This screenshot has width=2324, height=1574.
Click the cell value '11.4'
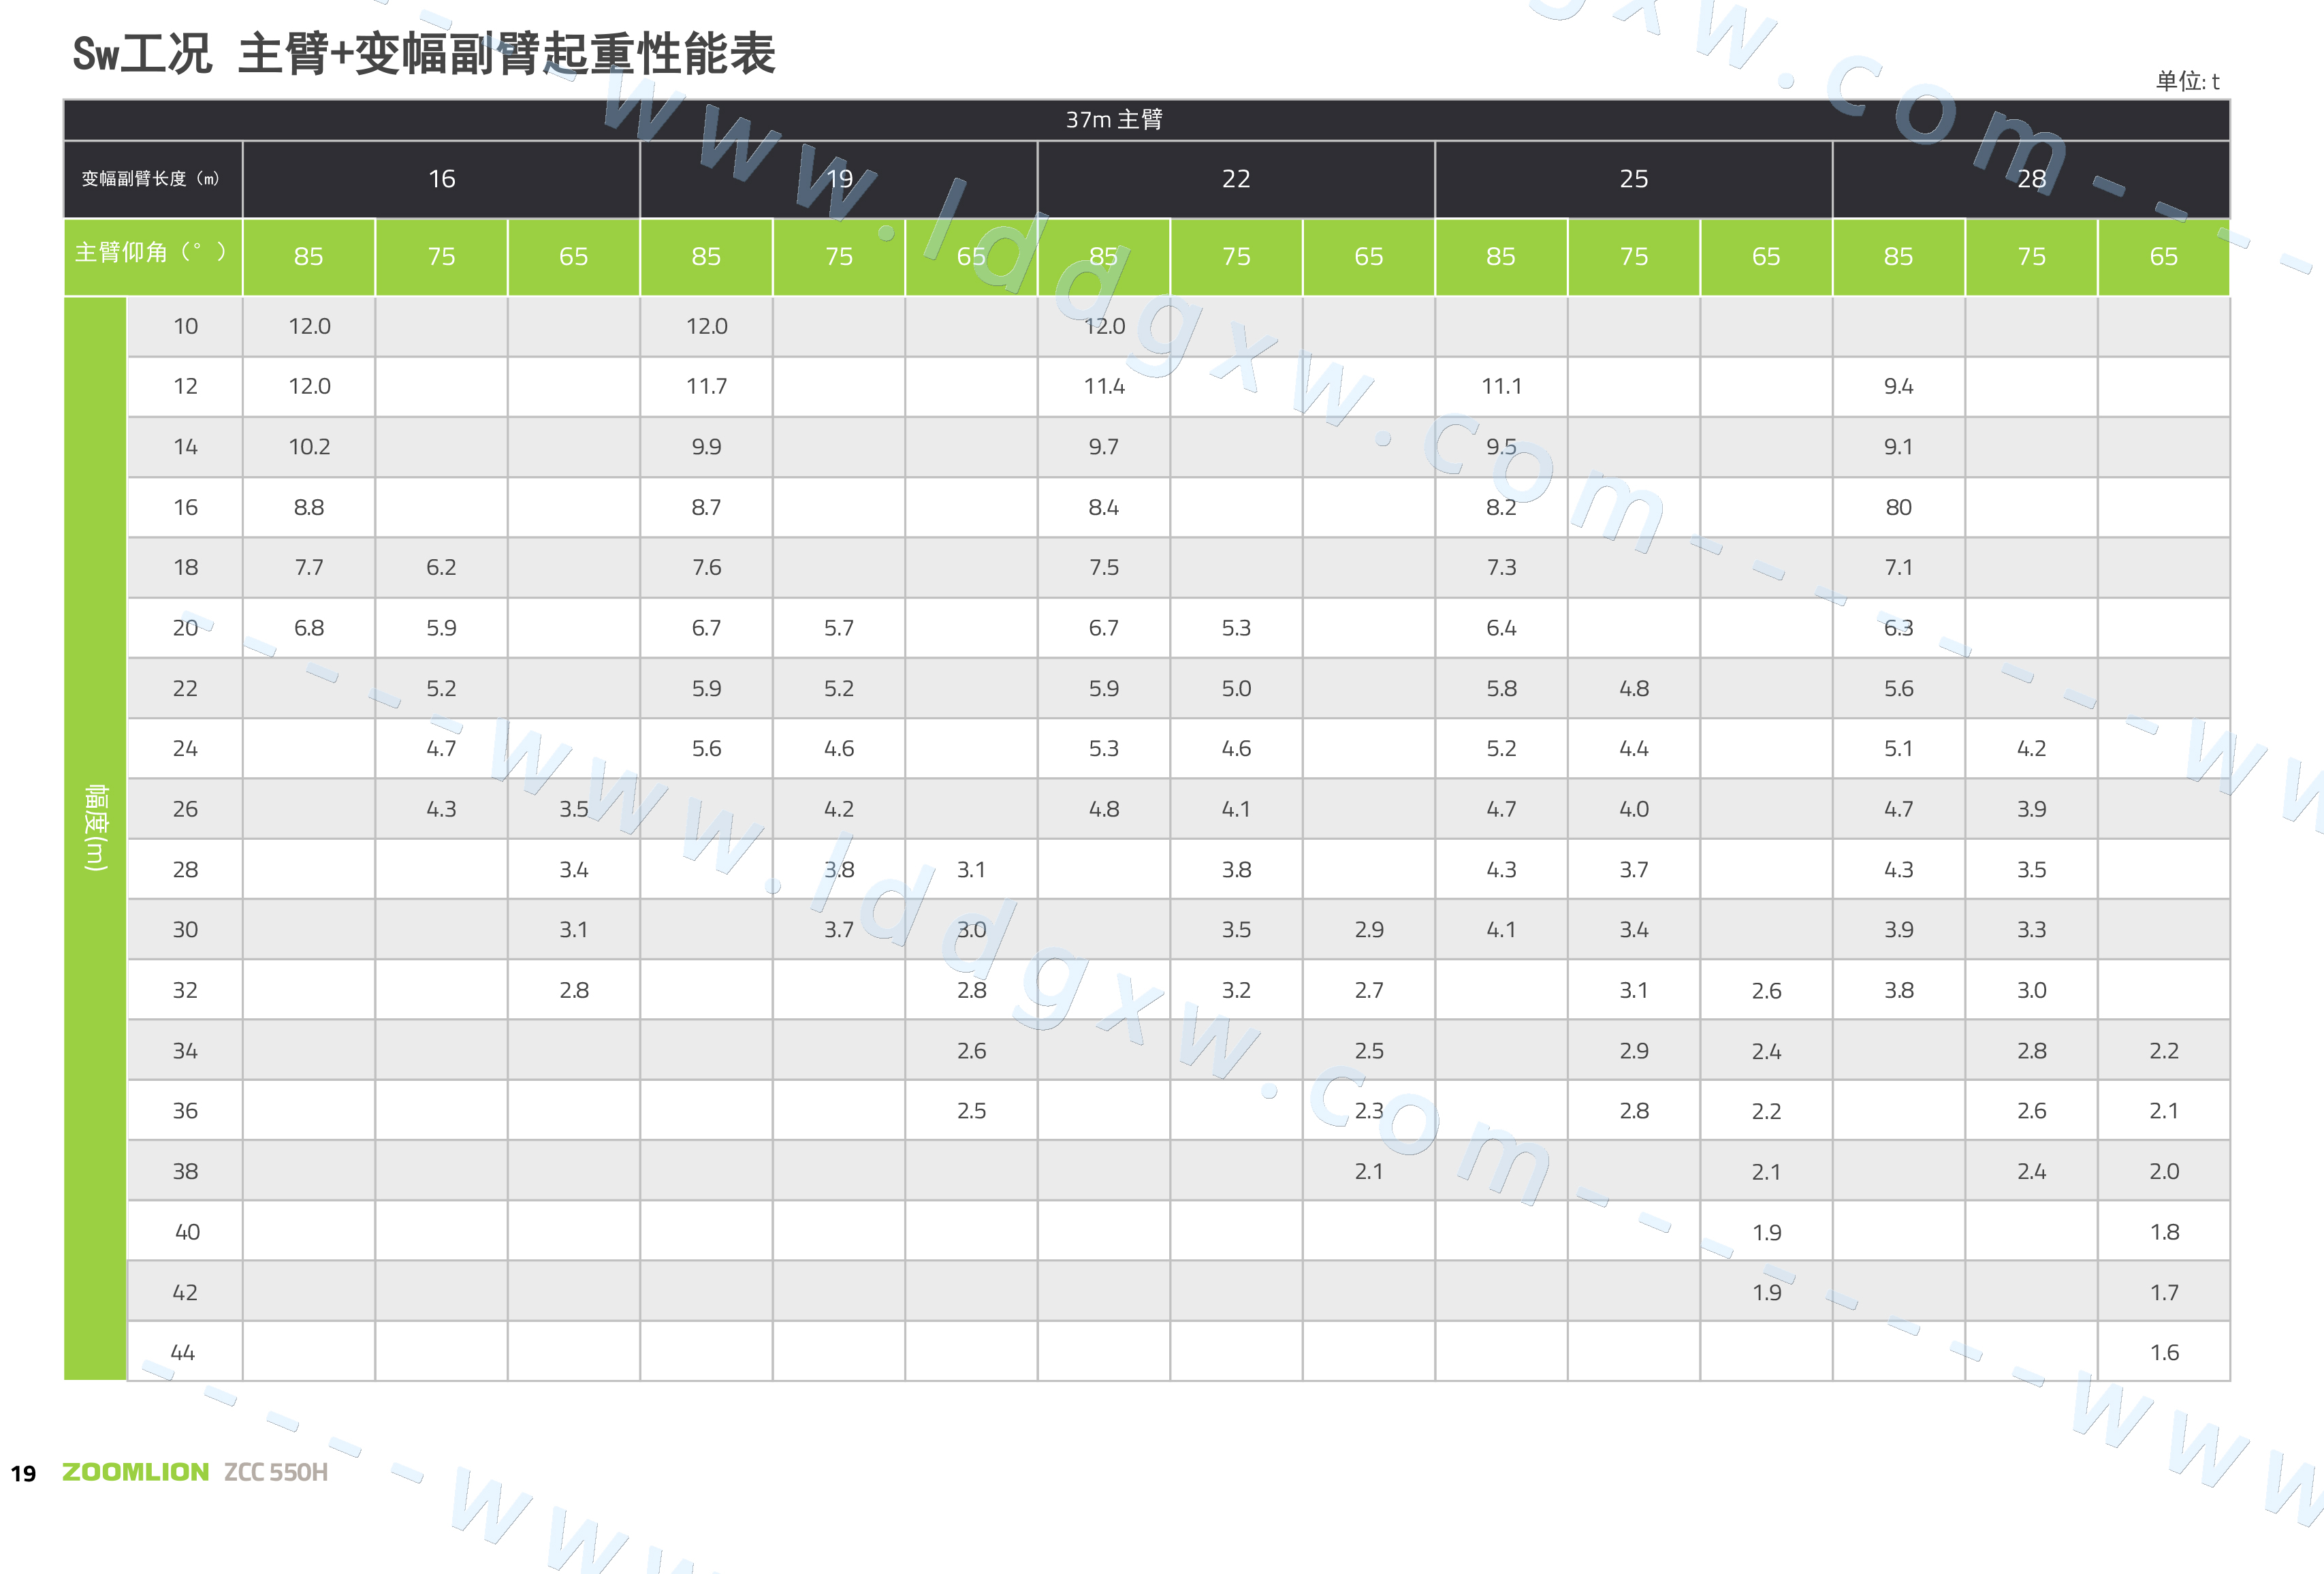(1104, 386)
